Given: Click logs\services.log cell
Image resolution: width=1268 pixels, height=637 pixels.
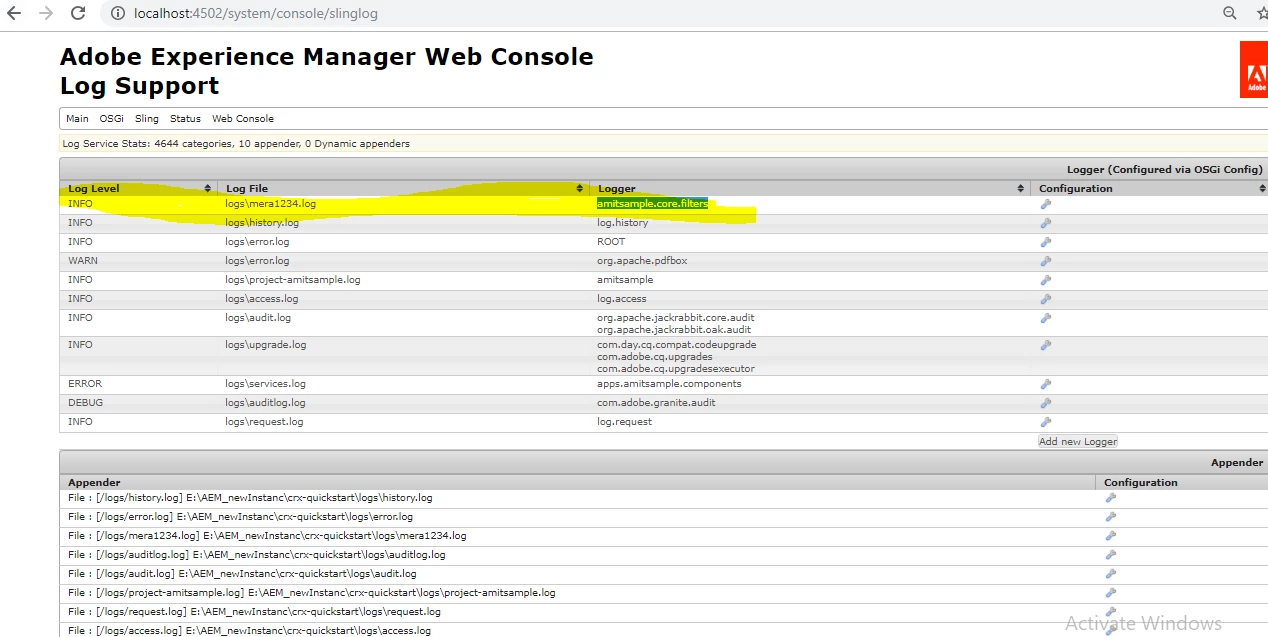Looking at the screenshot, I should pyautogui.click(x=266, y=384).
